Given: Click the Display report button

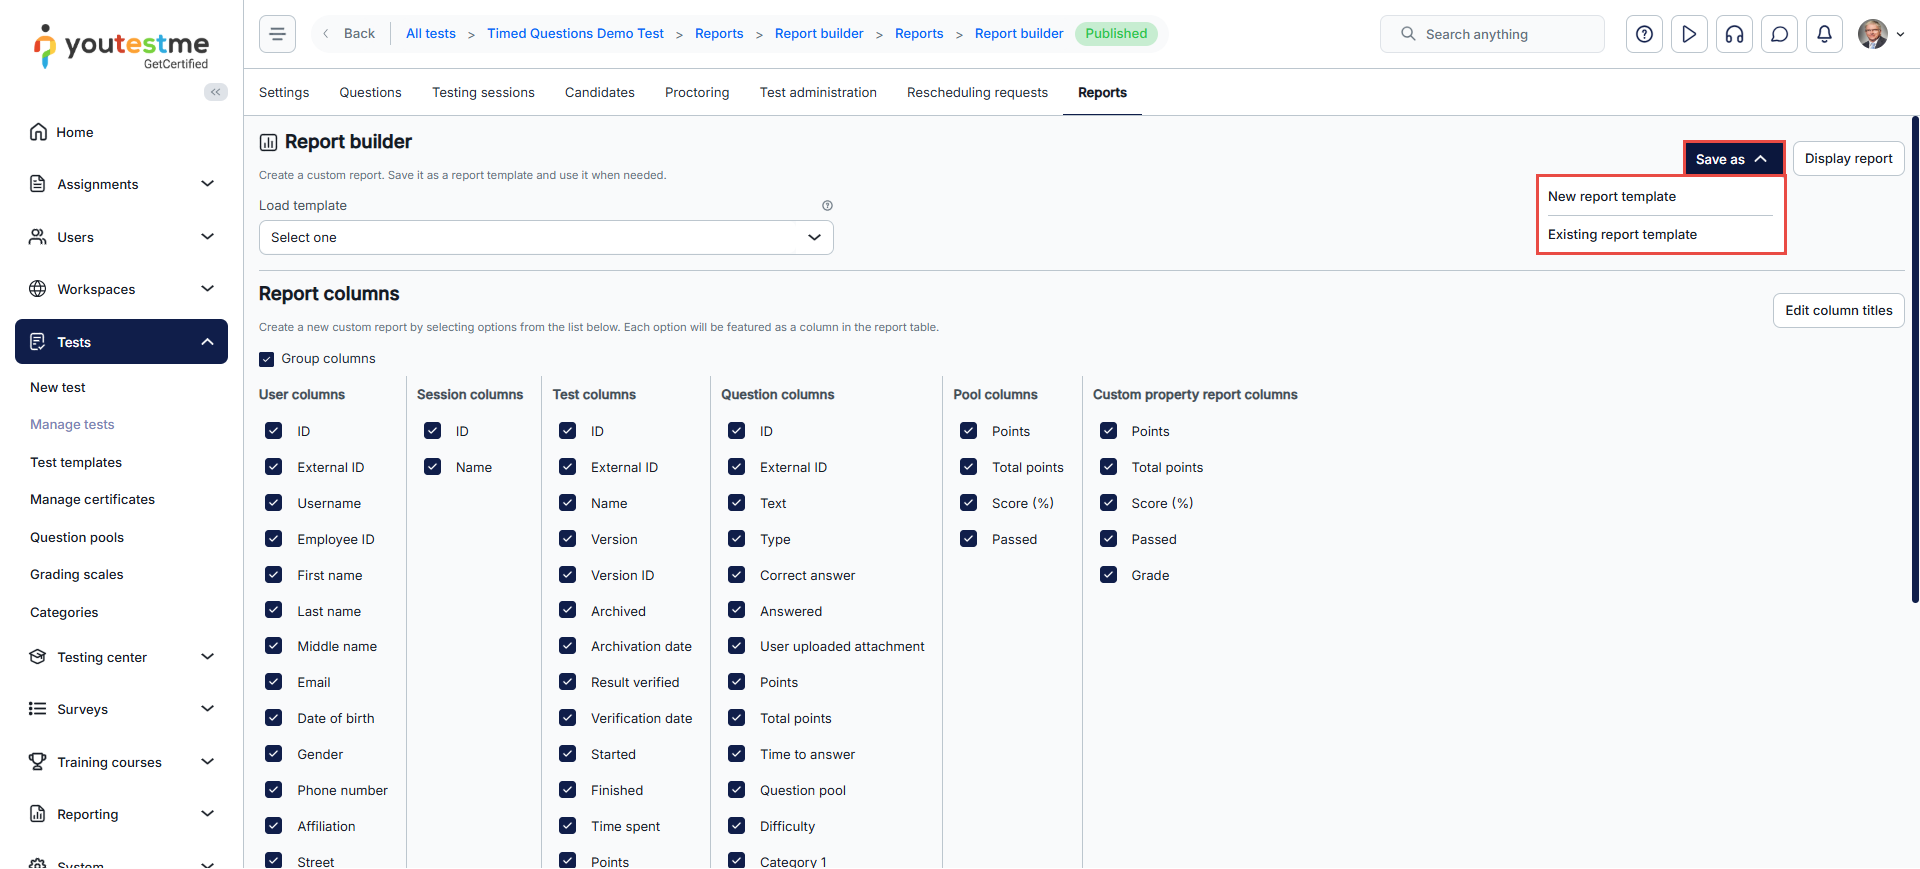Looking at the screenshot, I should 1847,159.
